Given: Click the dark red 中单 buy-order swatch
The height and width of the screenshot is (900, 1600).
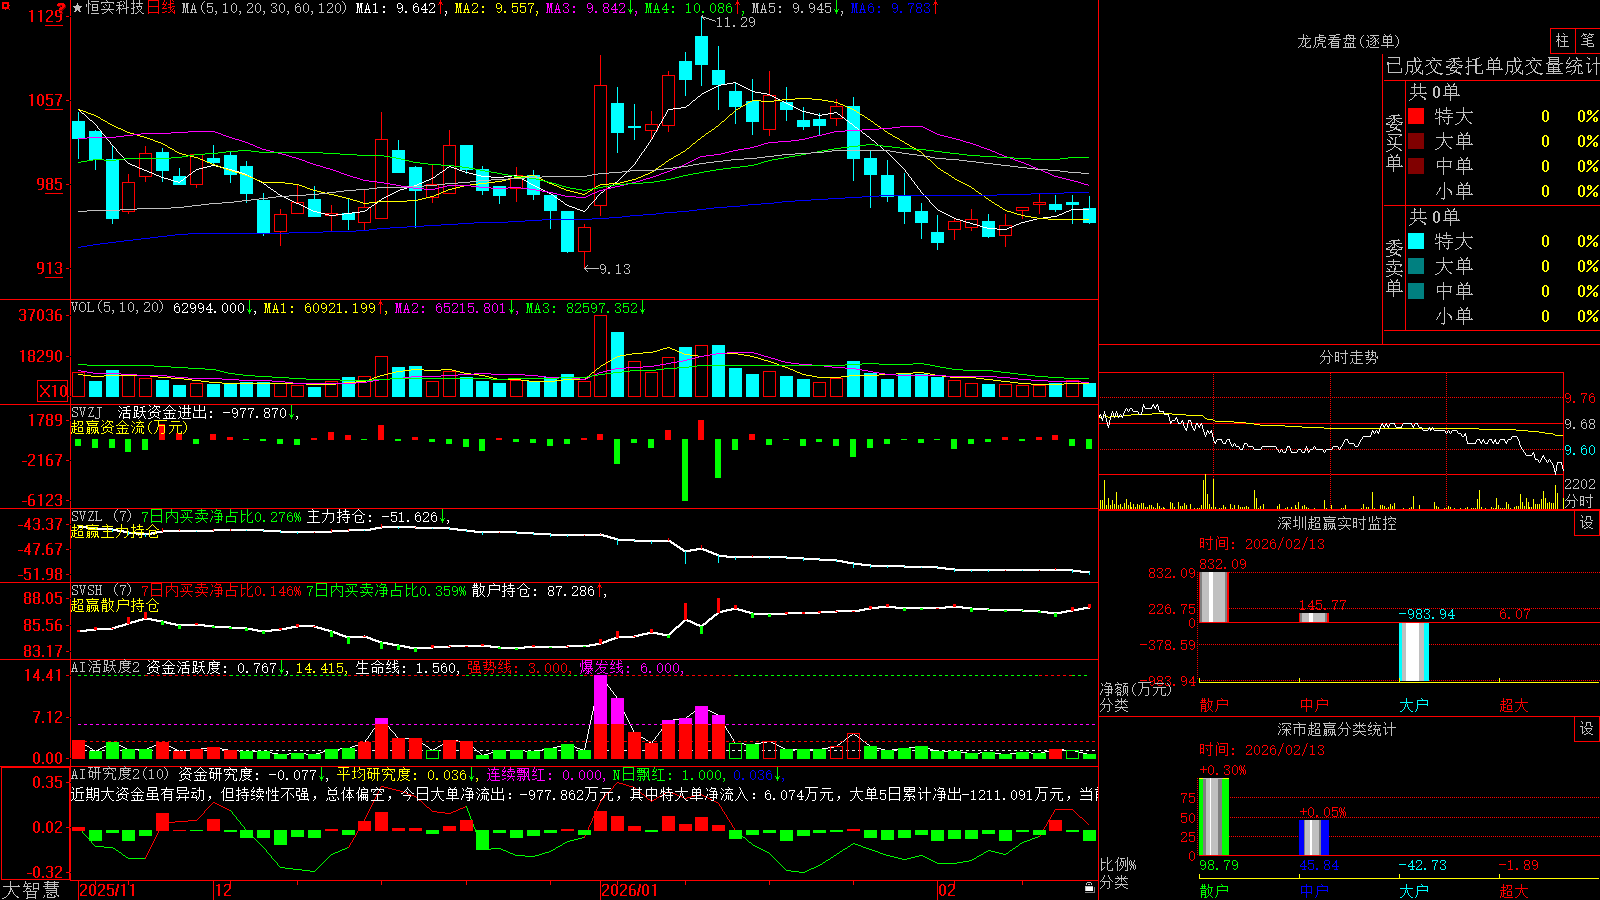Looking at the screenshot, I should (x=1416, y=165).
